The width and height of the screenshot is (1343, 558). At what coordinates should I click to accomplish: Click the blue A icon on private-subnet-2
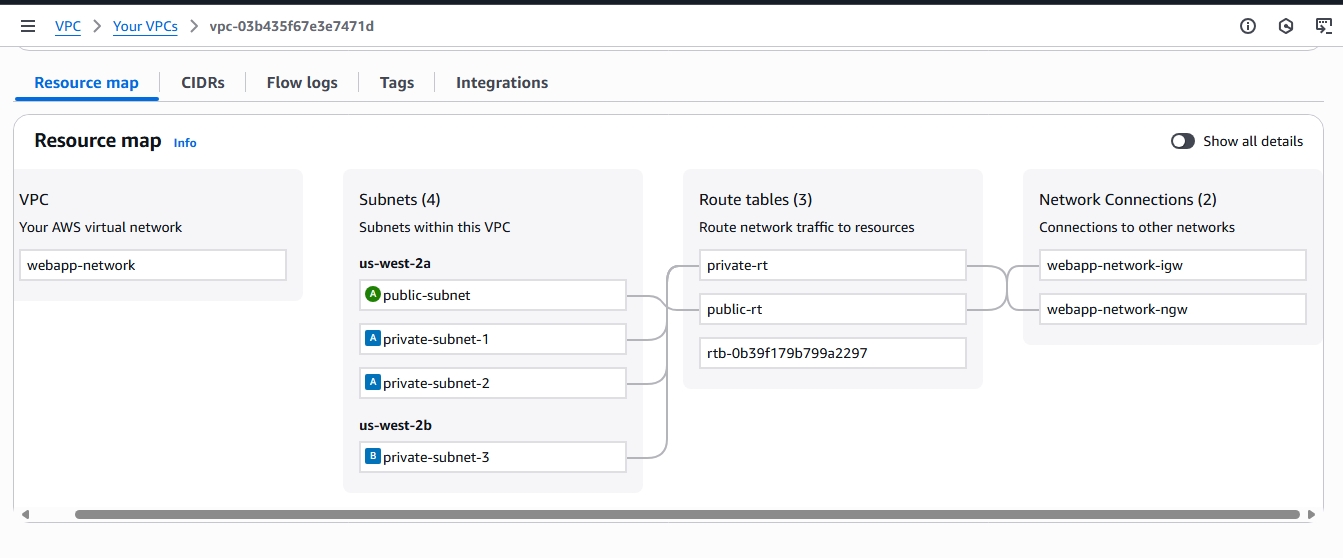click(373, 383)
